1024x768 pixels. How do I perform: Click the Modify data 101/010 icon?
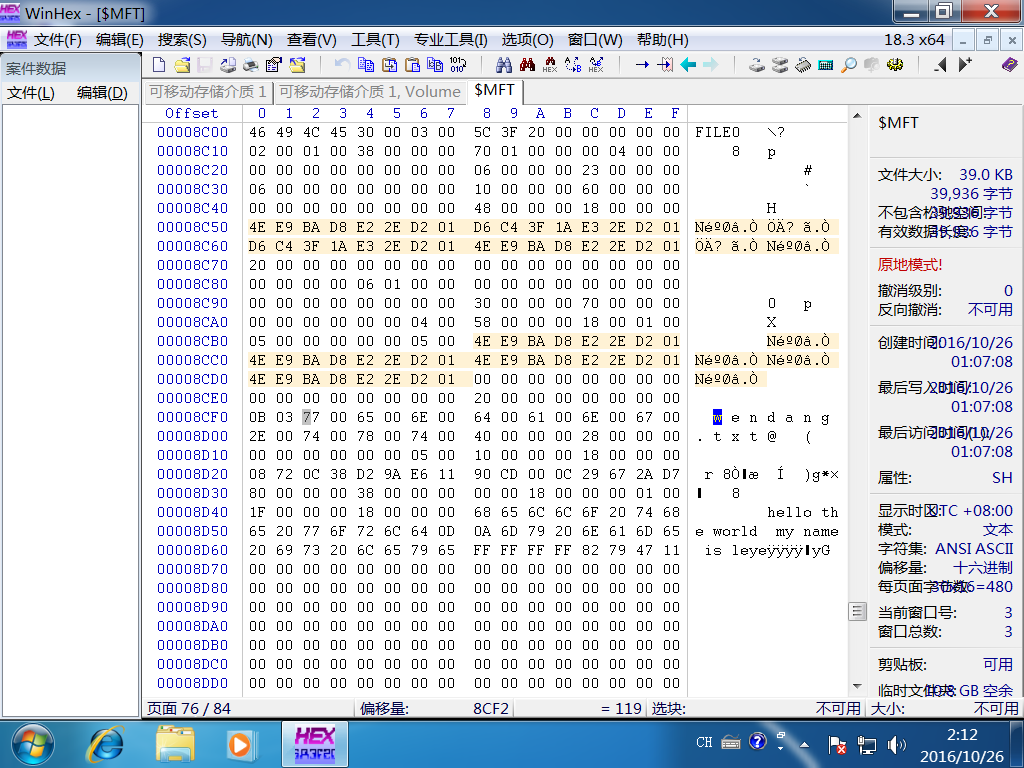tap(458, 64)
